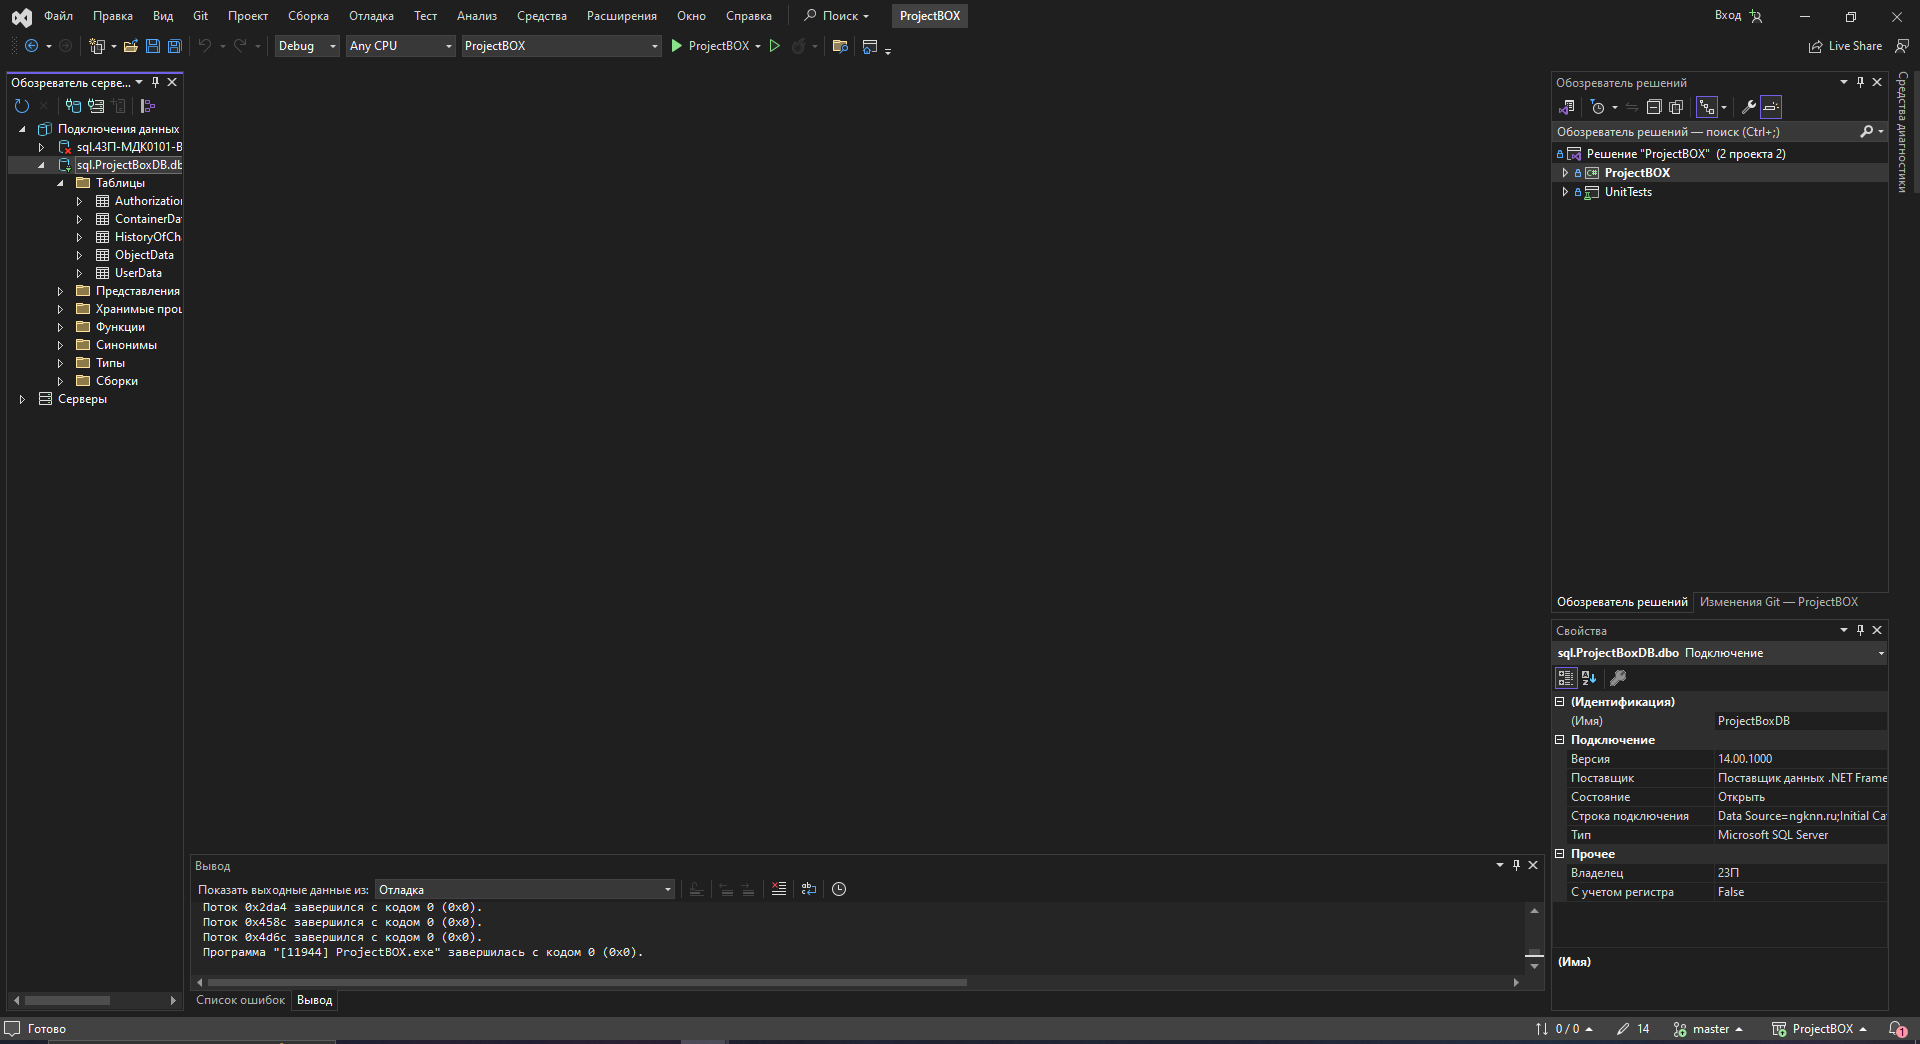Switch to Изменения Git tab
Screen dimensions: 1920x1044
click(x=1778, y=602)
